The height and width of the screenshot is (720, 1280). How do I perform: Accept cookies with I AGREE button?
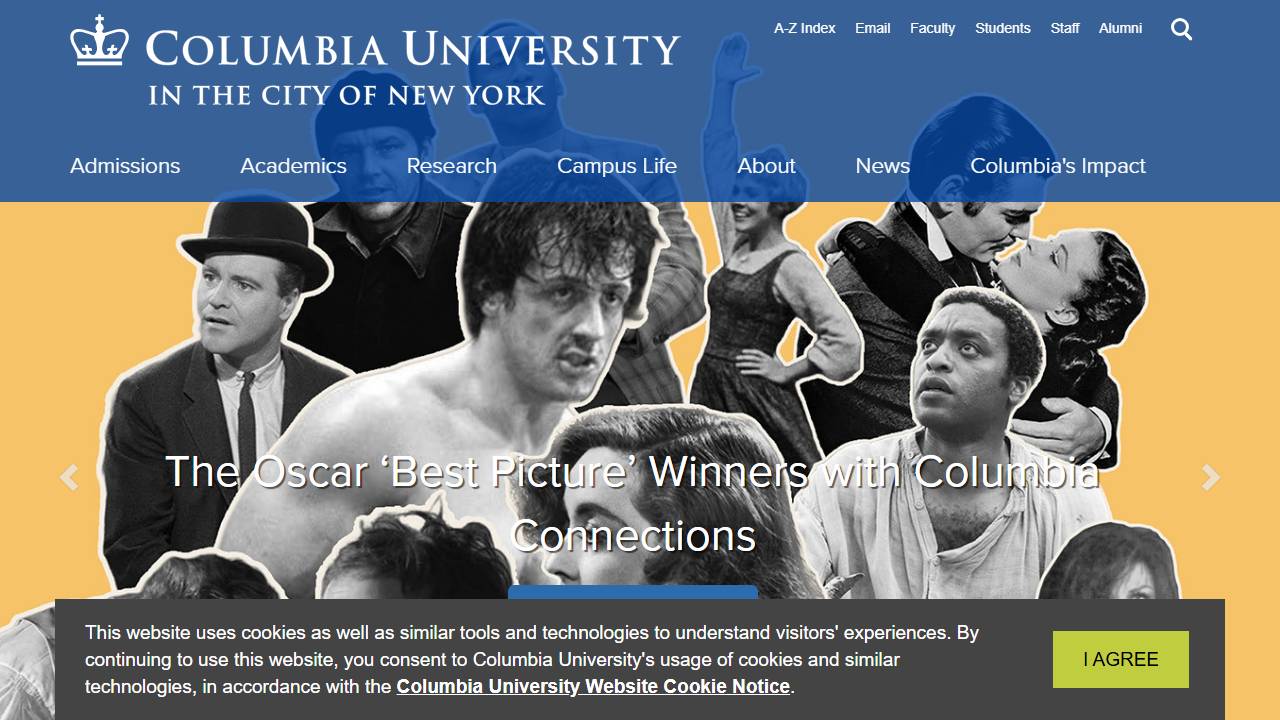click(x=1121, y=659)
